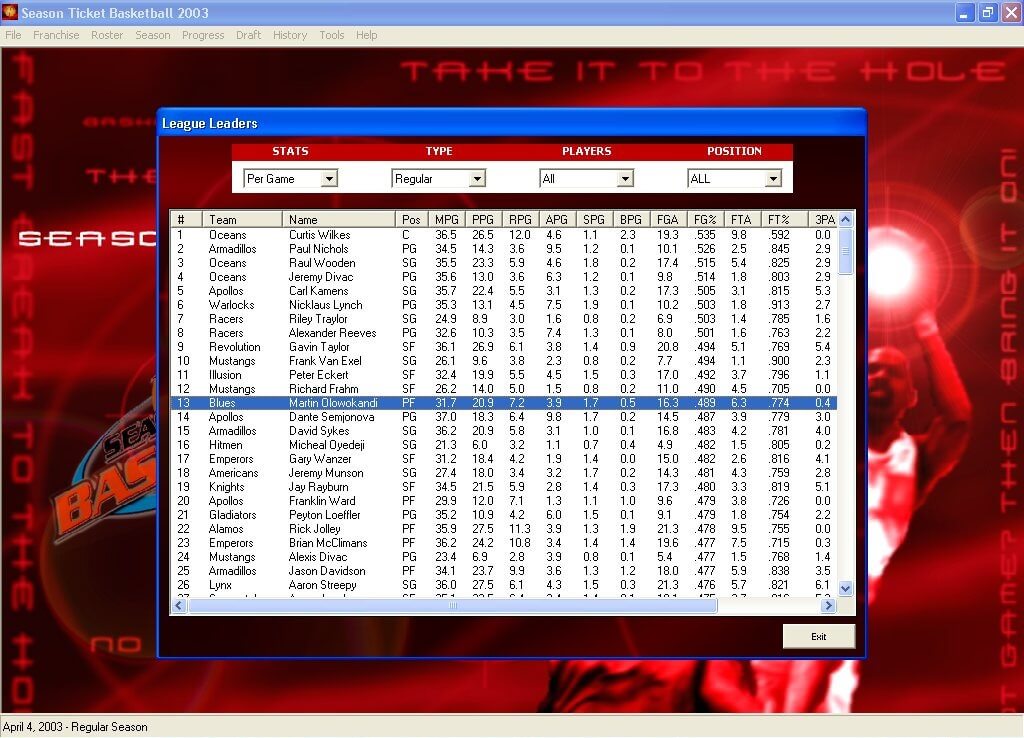The height and width of the screenshot is (738, 1024).
Task: Sort table by PPG column header
Action: [483, 219]
